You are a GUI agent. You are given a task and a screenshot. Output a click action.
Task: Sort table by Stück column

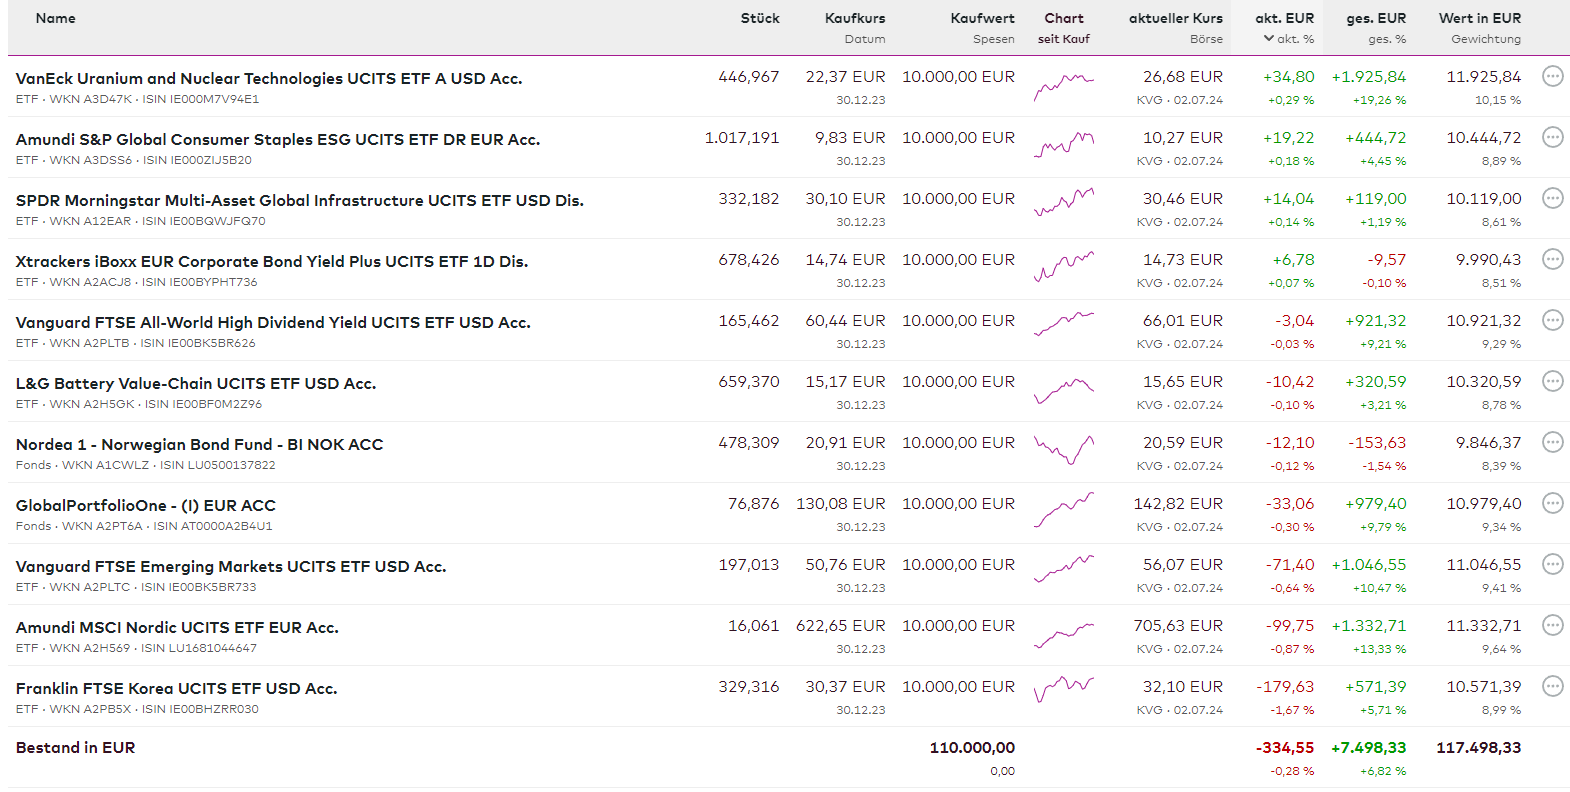759,18
